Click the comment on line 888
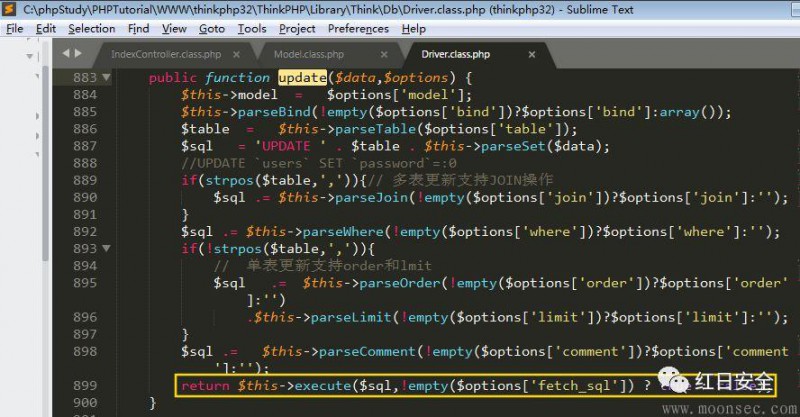 tap(318, 163)
